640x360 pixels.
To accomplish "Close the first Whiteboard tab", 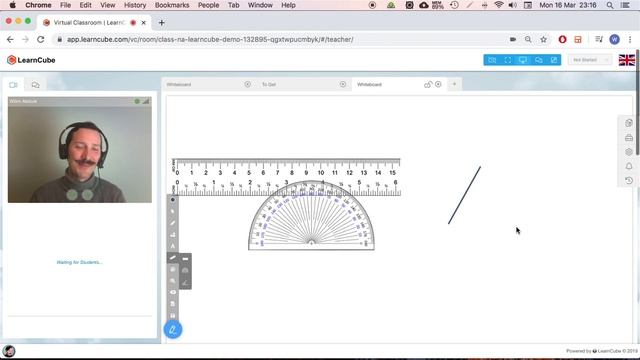I will [247, 84].
